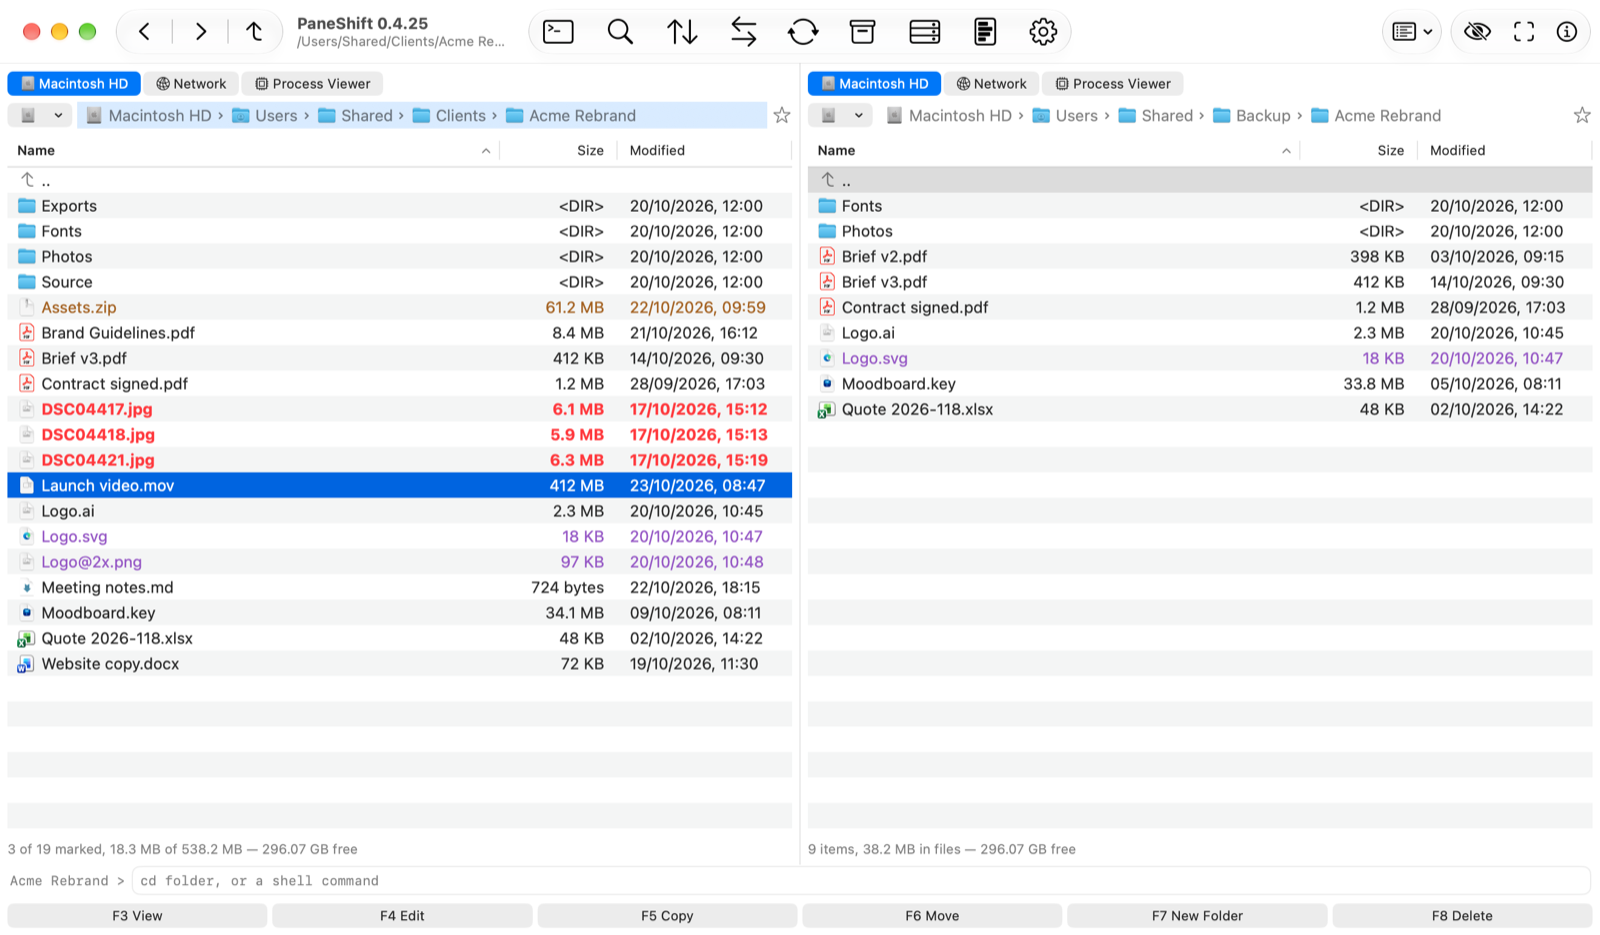This screenshot has width=1600, height=935.
Task: Select the Exports folder icon in left pane
Action: [27, 206]
